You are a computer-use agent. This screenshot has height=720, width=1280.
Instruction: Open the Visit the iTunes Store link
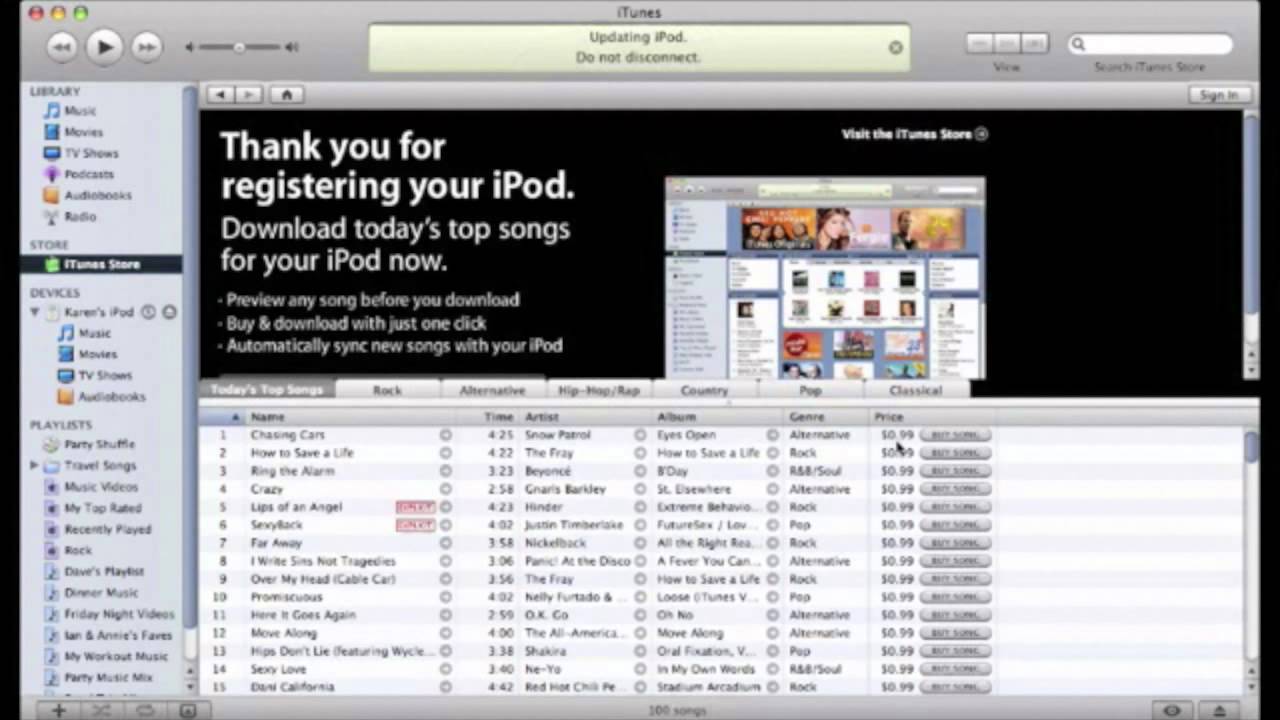click(x=914, y=134)
